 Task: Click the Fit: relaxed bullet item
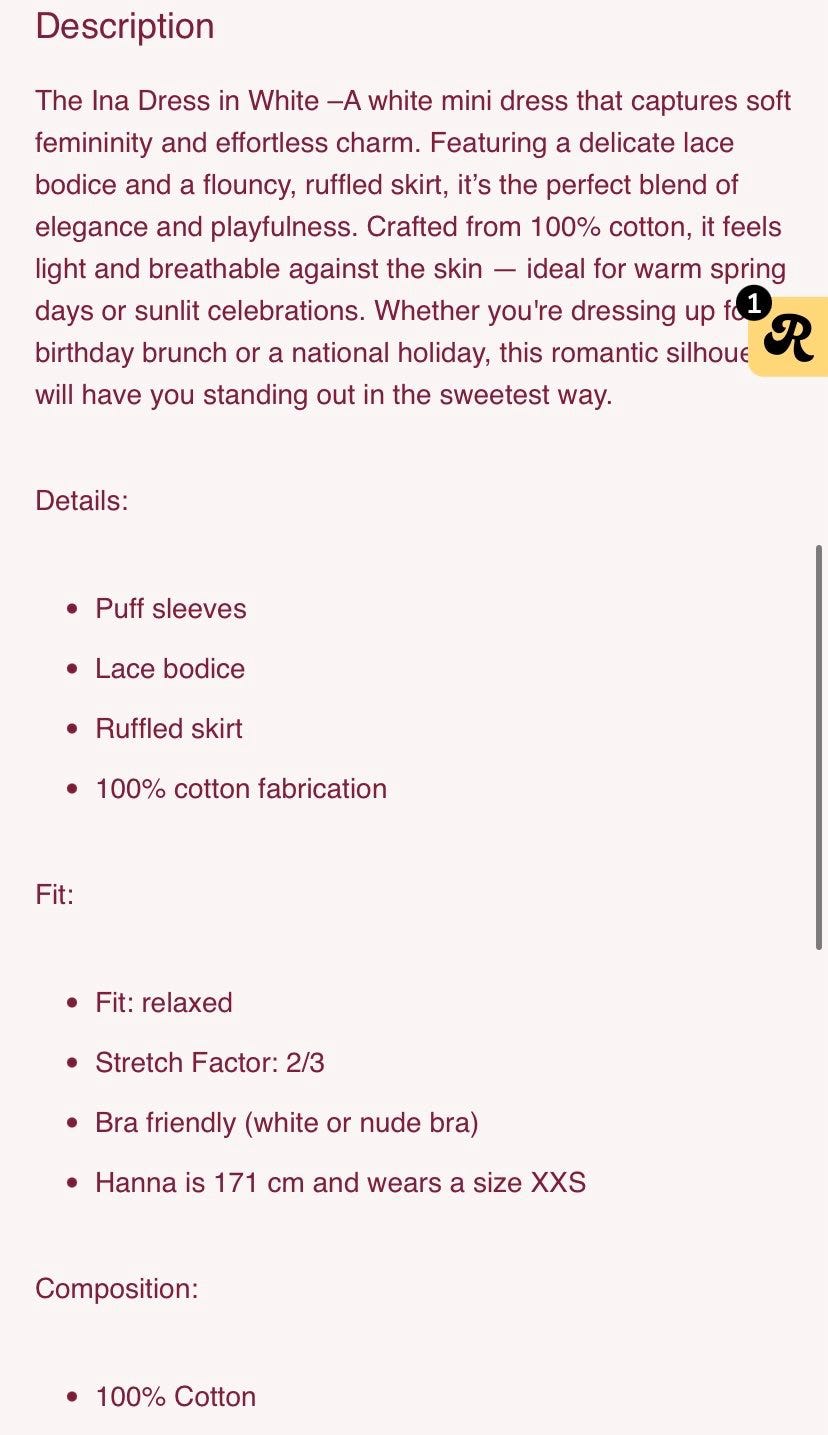[164, 1002]
